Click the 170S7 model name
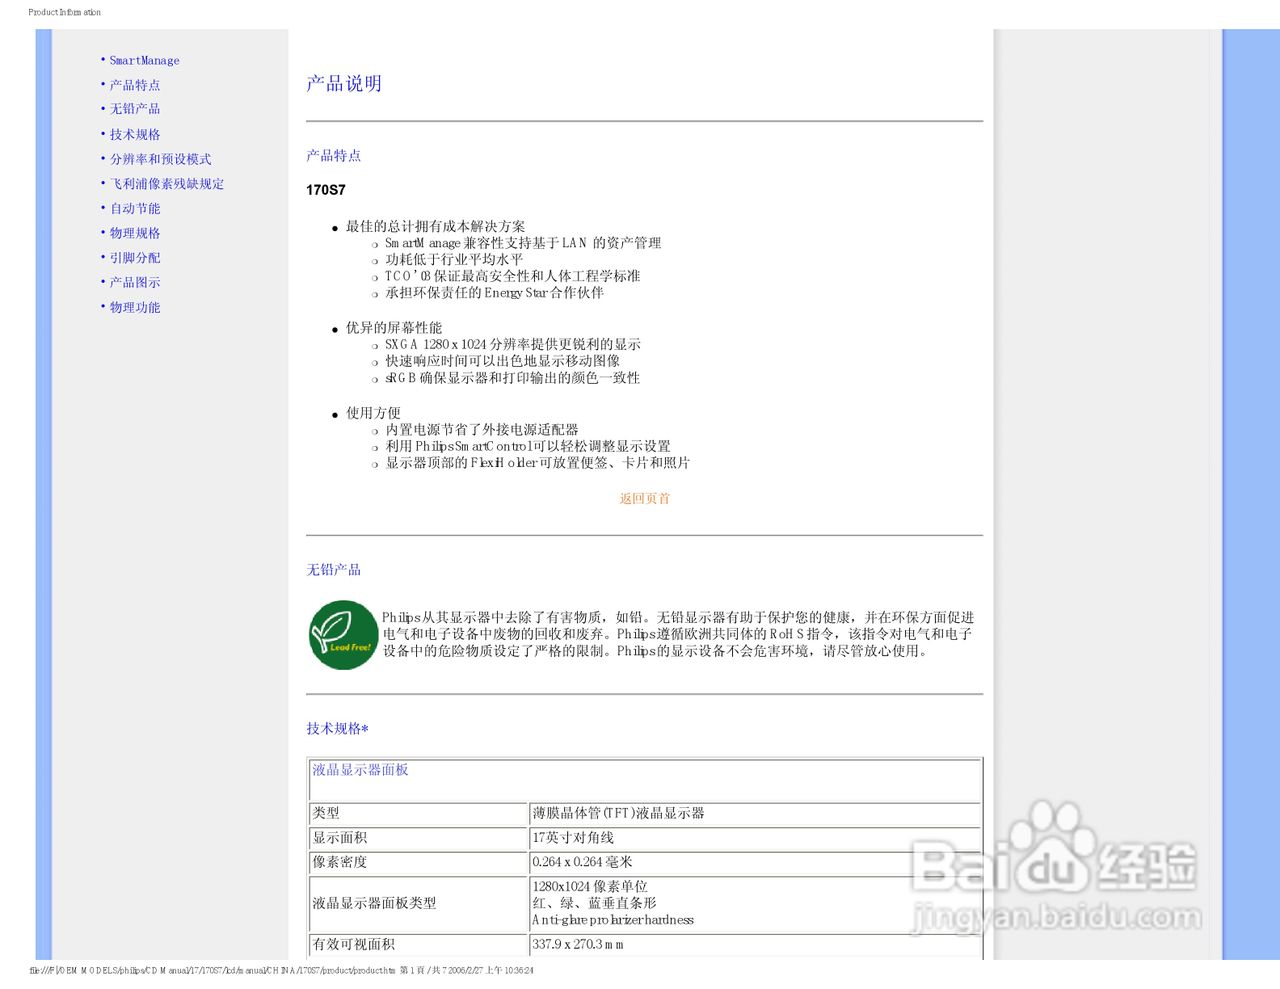This screenshot has height=989, width=1280. 326,190
